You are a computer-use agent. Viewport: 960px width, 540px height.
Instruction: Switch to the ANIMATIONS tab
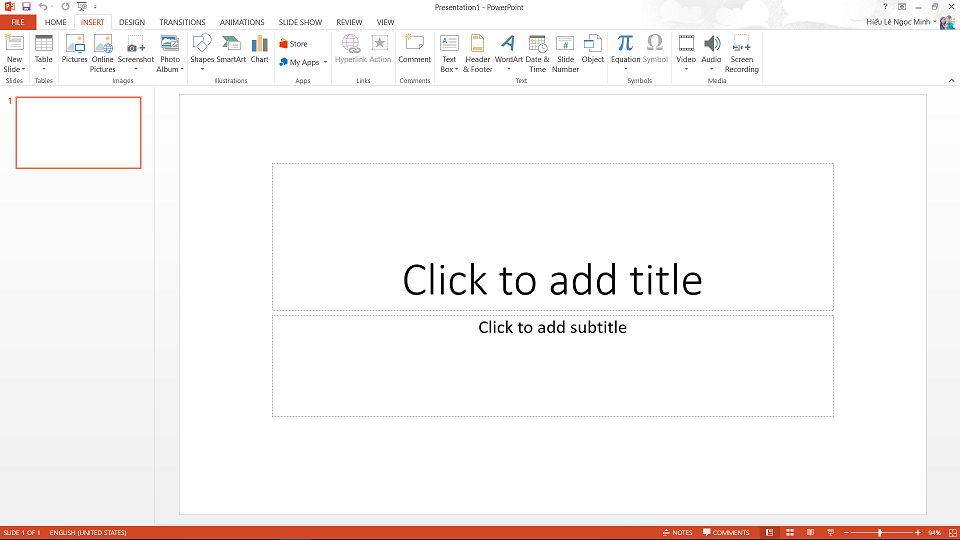pyautogui.click(x=242, y=22)
